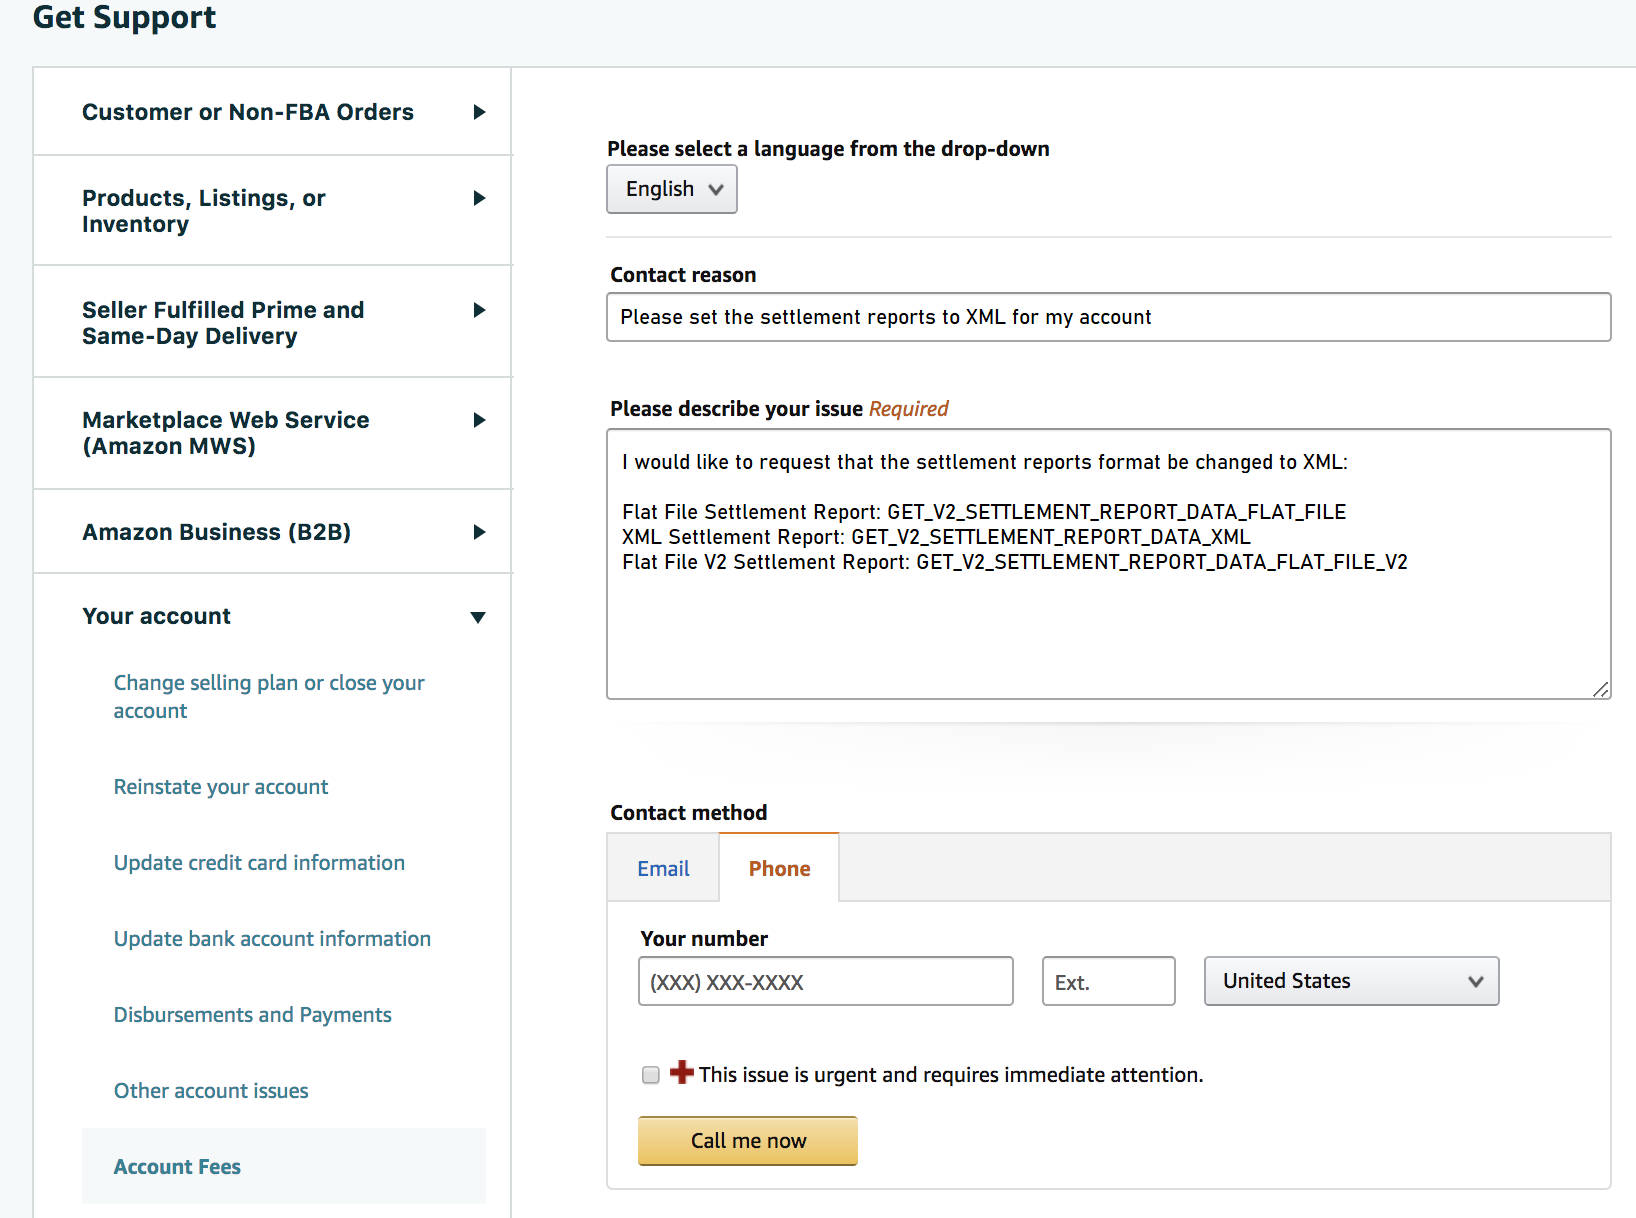Select Account Fees in sidebar
This screenshot has height=1218, width=1636.
pyautogui.click(x=177, y=1167)
